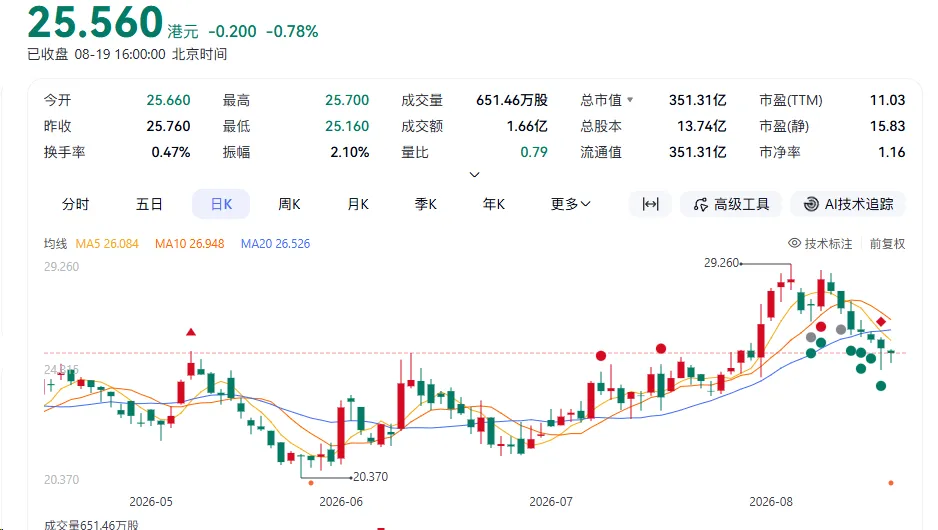Open the 总市值 dropdown arrow
This screenshot has height=530, width=938.
pos(630,100)
